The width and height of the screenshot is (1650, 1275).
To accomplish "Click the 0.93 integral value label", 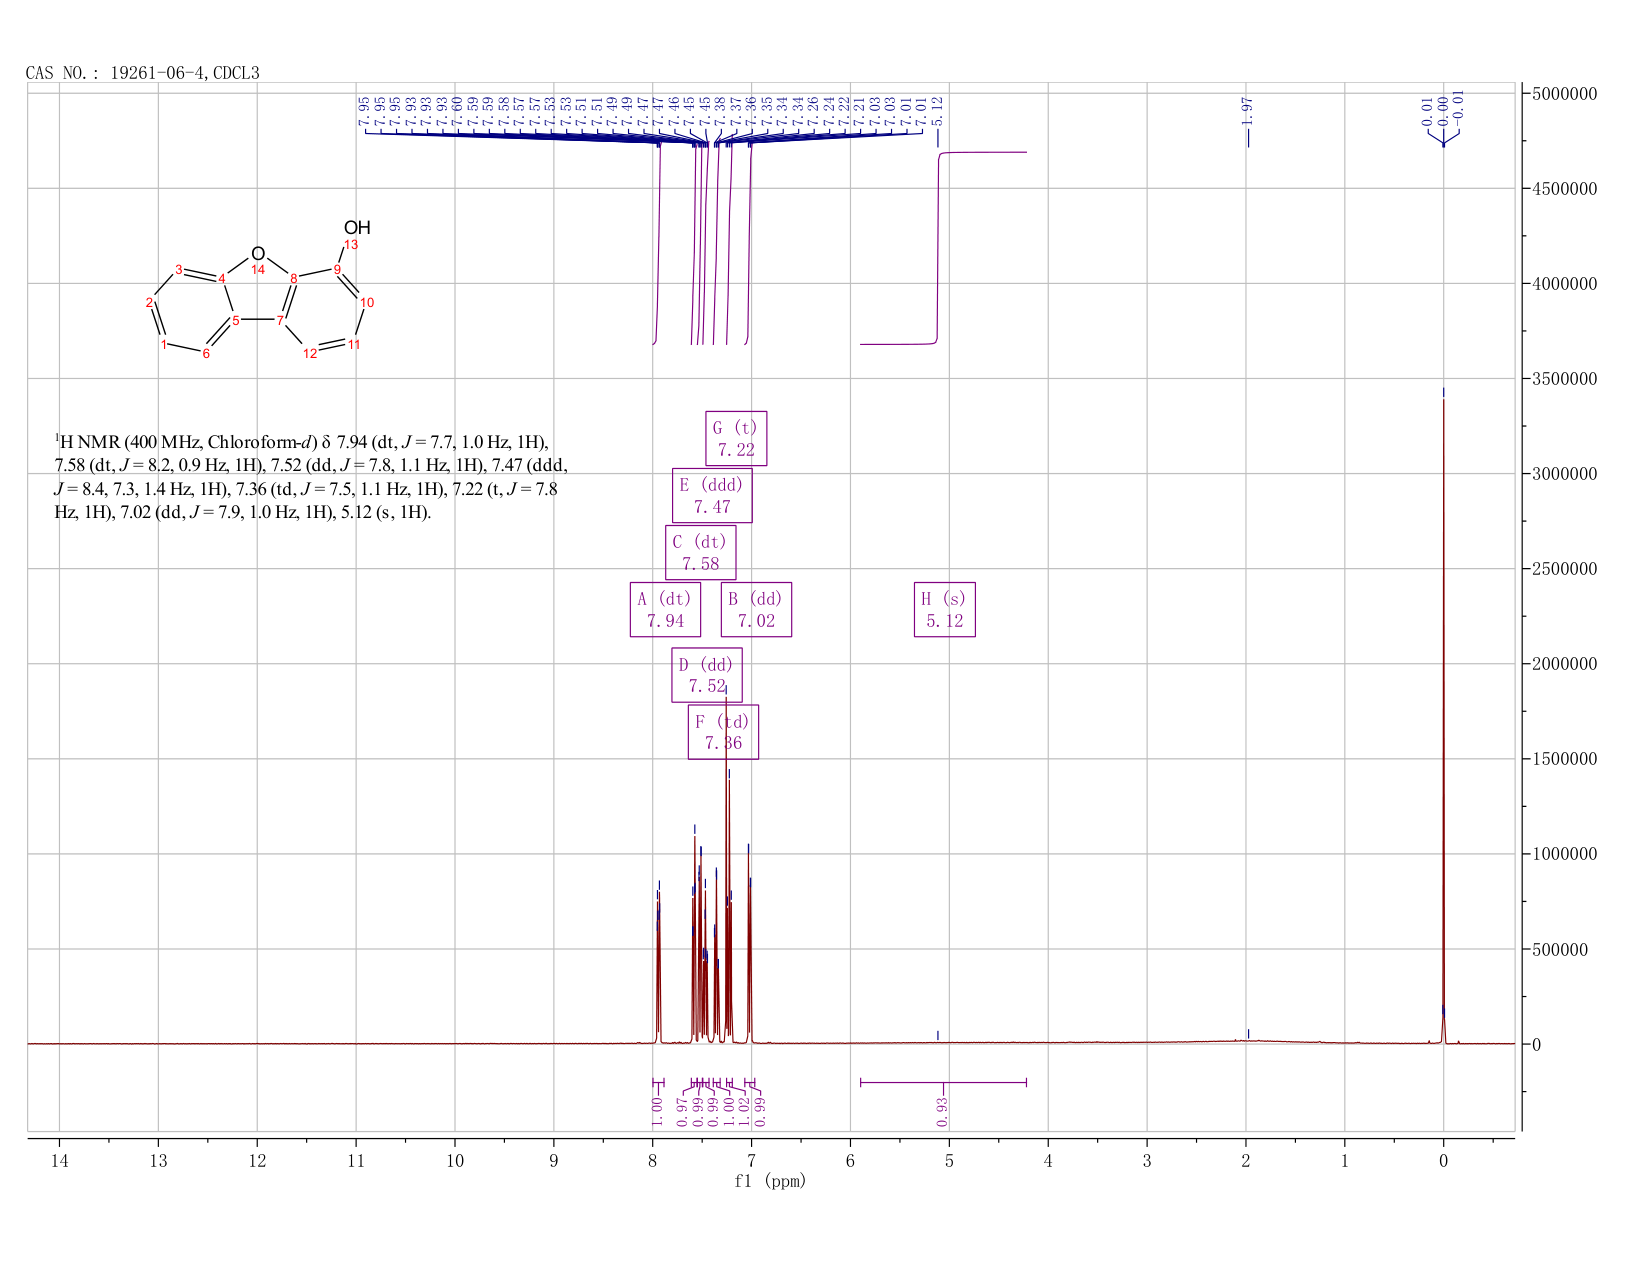I will click(x=943, y=1111).
